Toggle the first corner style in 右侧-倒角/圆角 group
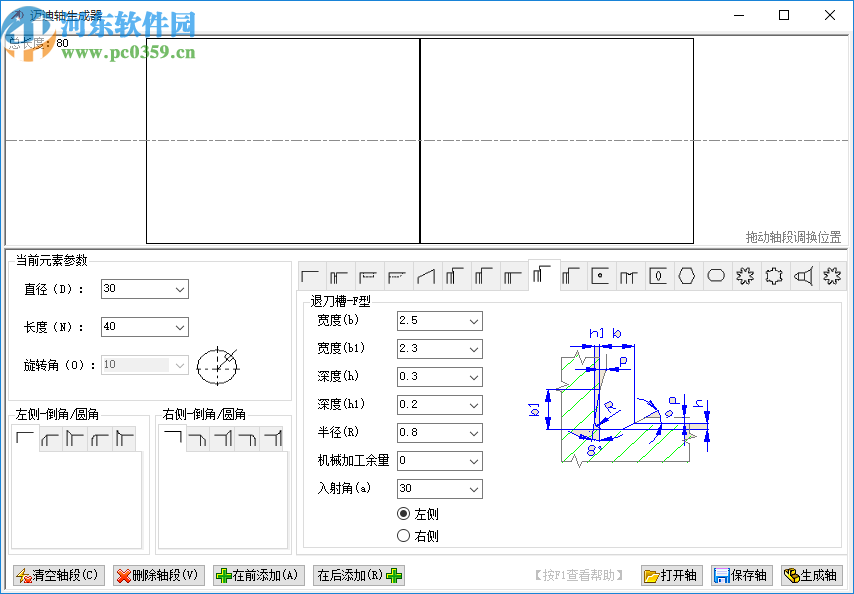The image size is (854, 594). pos(173,438)
